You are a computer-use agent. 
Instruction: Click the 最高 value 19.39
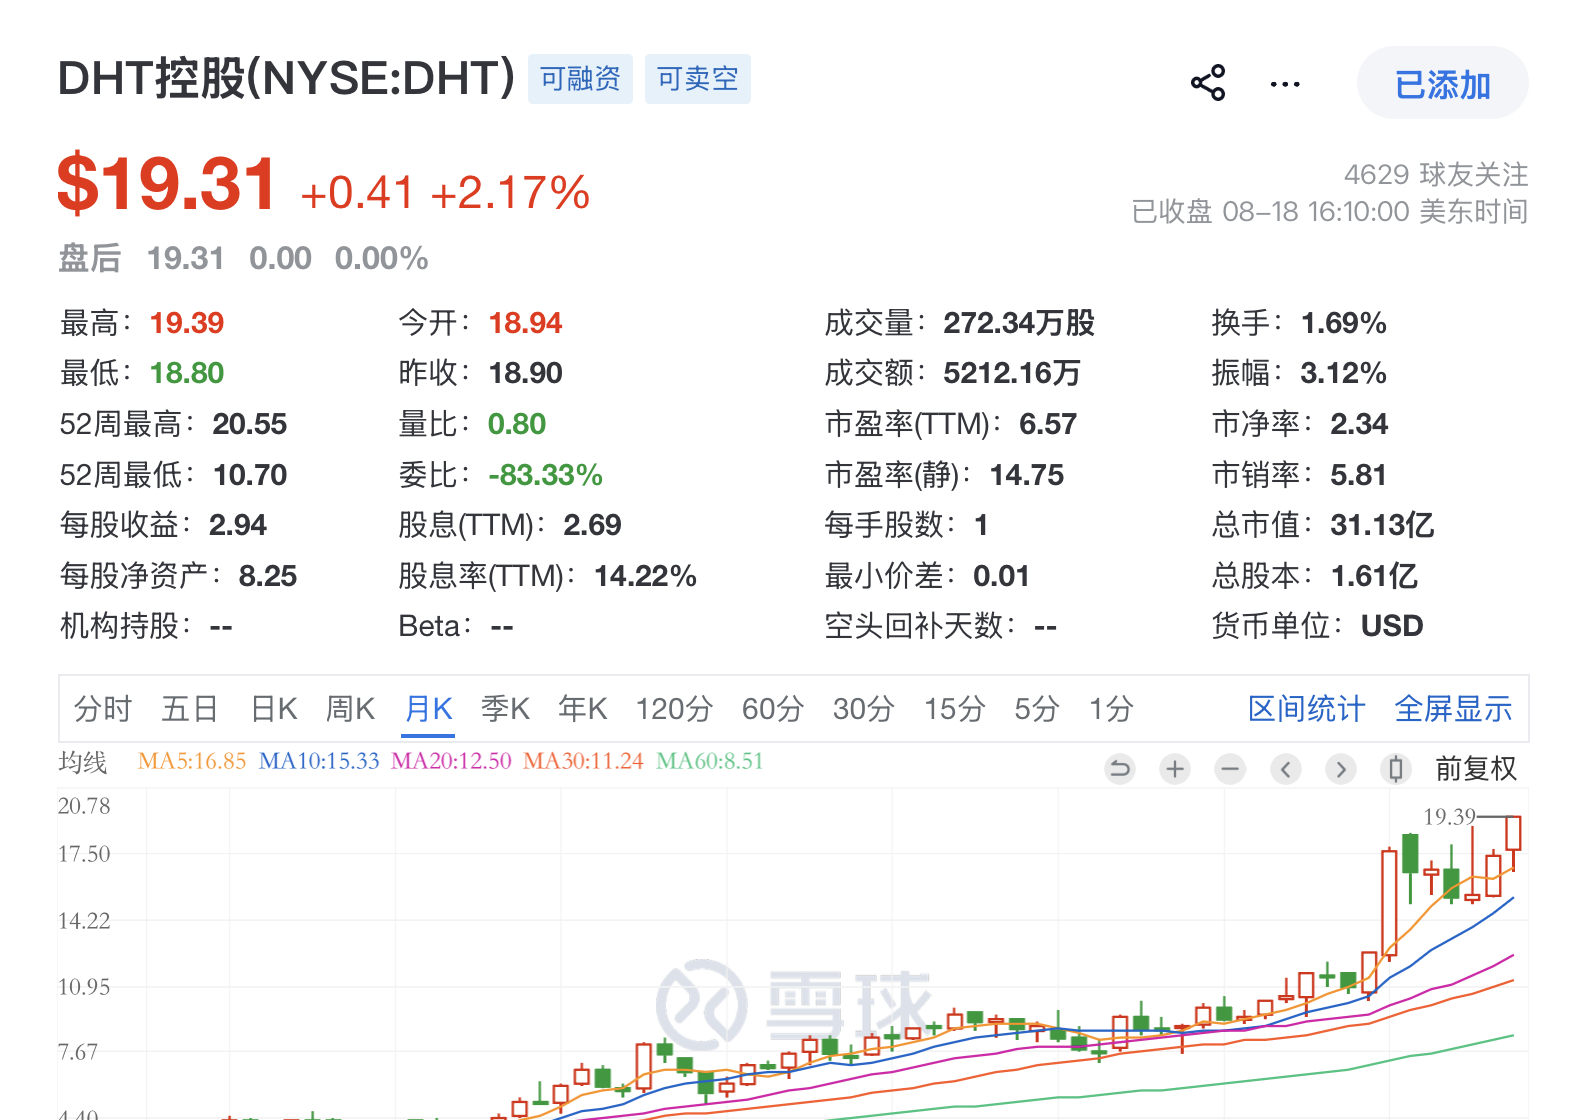(x=187, y=323)
